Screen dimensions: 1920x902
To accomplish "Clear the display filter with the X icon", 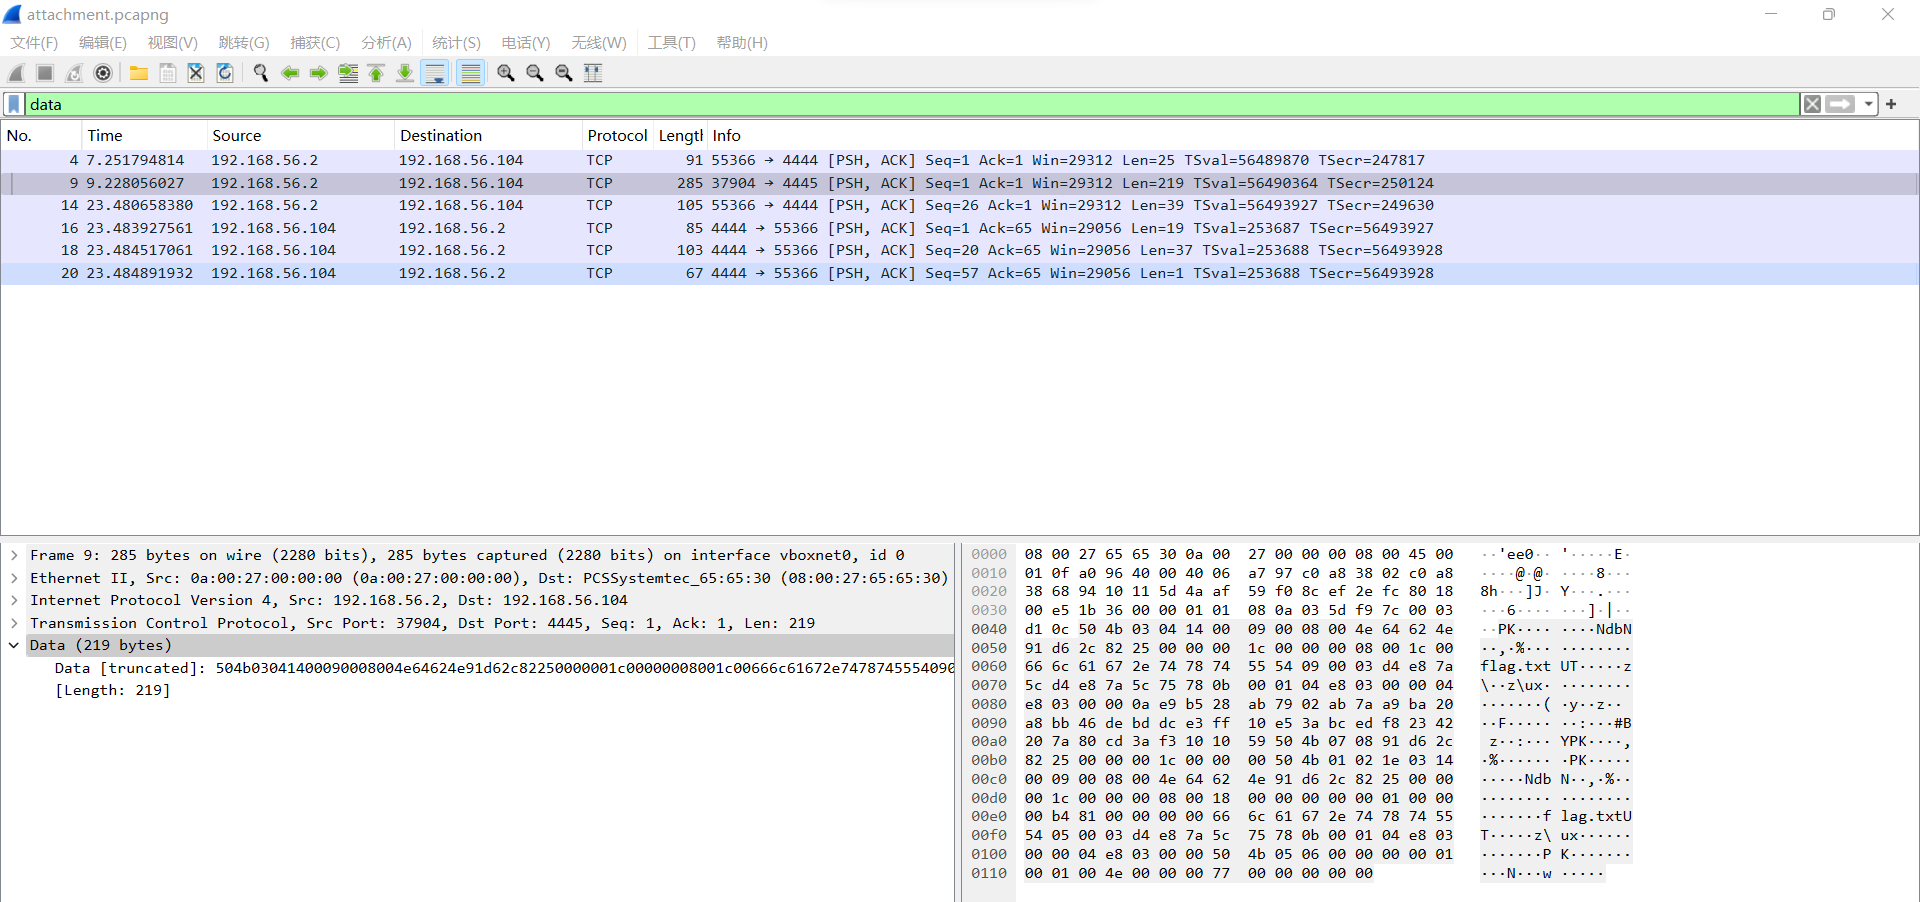I will 1812,104.
